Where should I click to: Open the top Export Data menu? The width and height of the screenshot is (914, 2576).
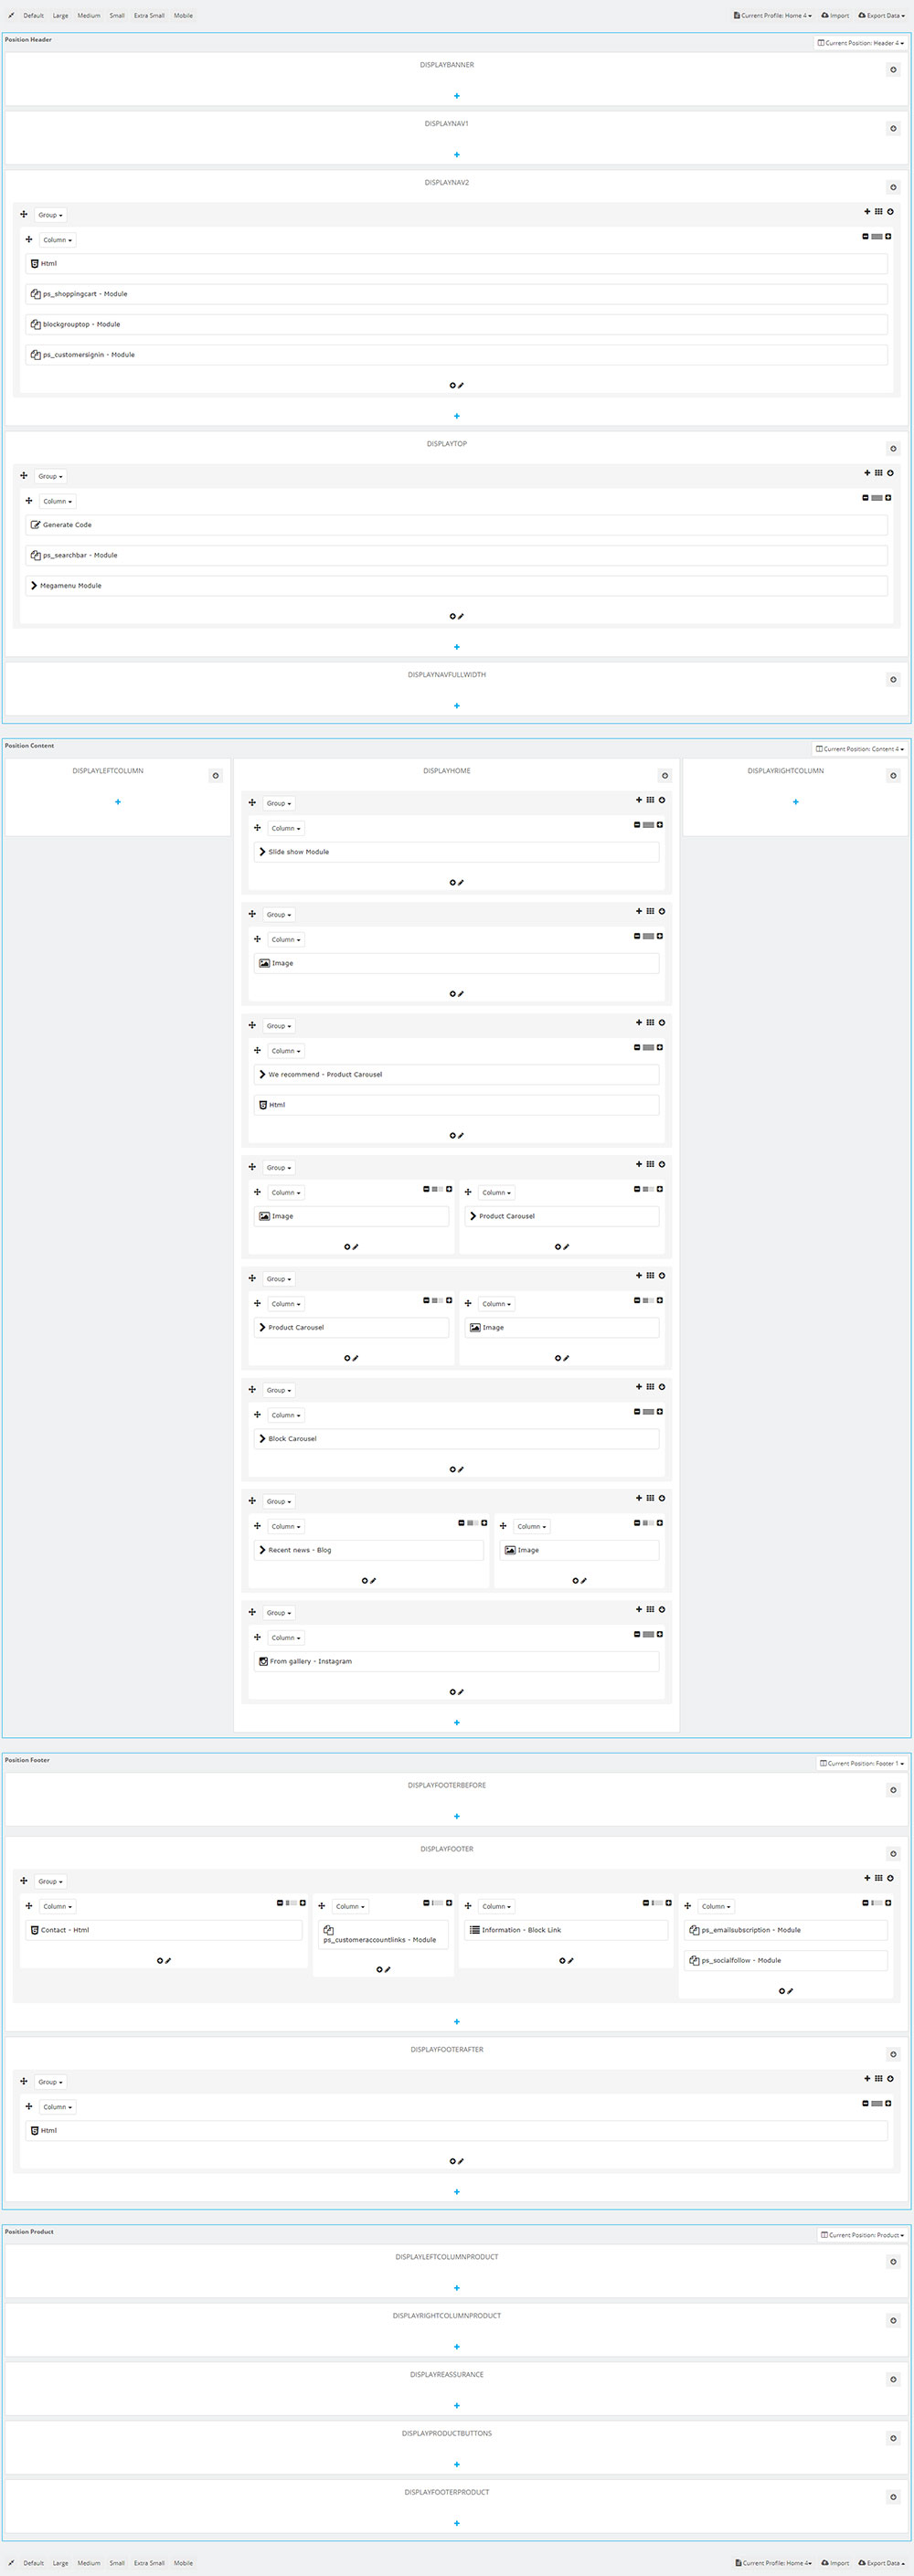pyautogui.click(x=881, y=15)
